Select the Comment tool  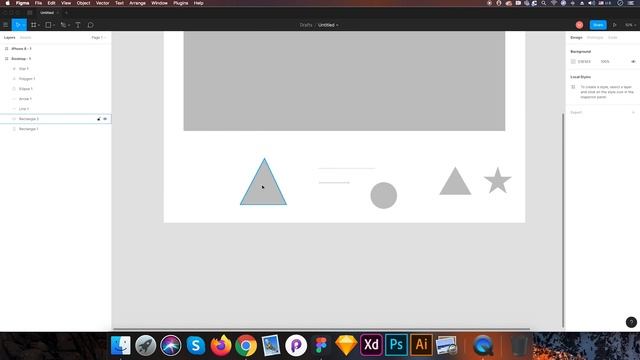click(91, 25)
